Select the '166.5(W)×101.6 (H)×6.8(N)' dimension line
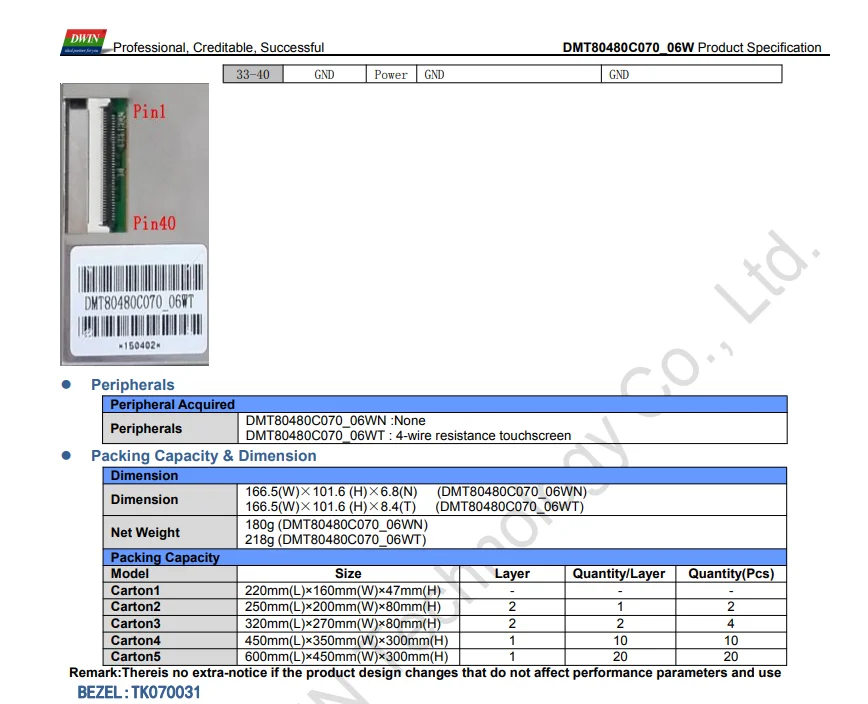The height and width of the screenshot is (704, 868). pyautogui.click(x=416, y=491)
